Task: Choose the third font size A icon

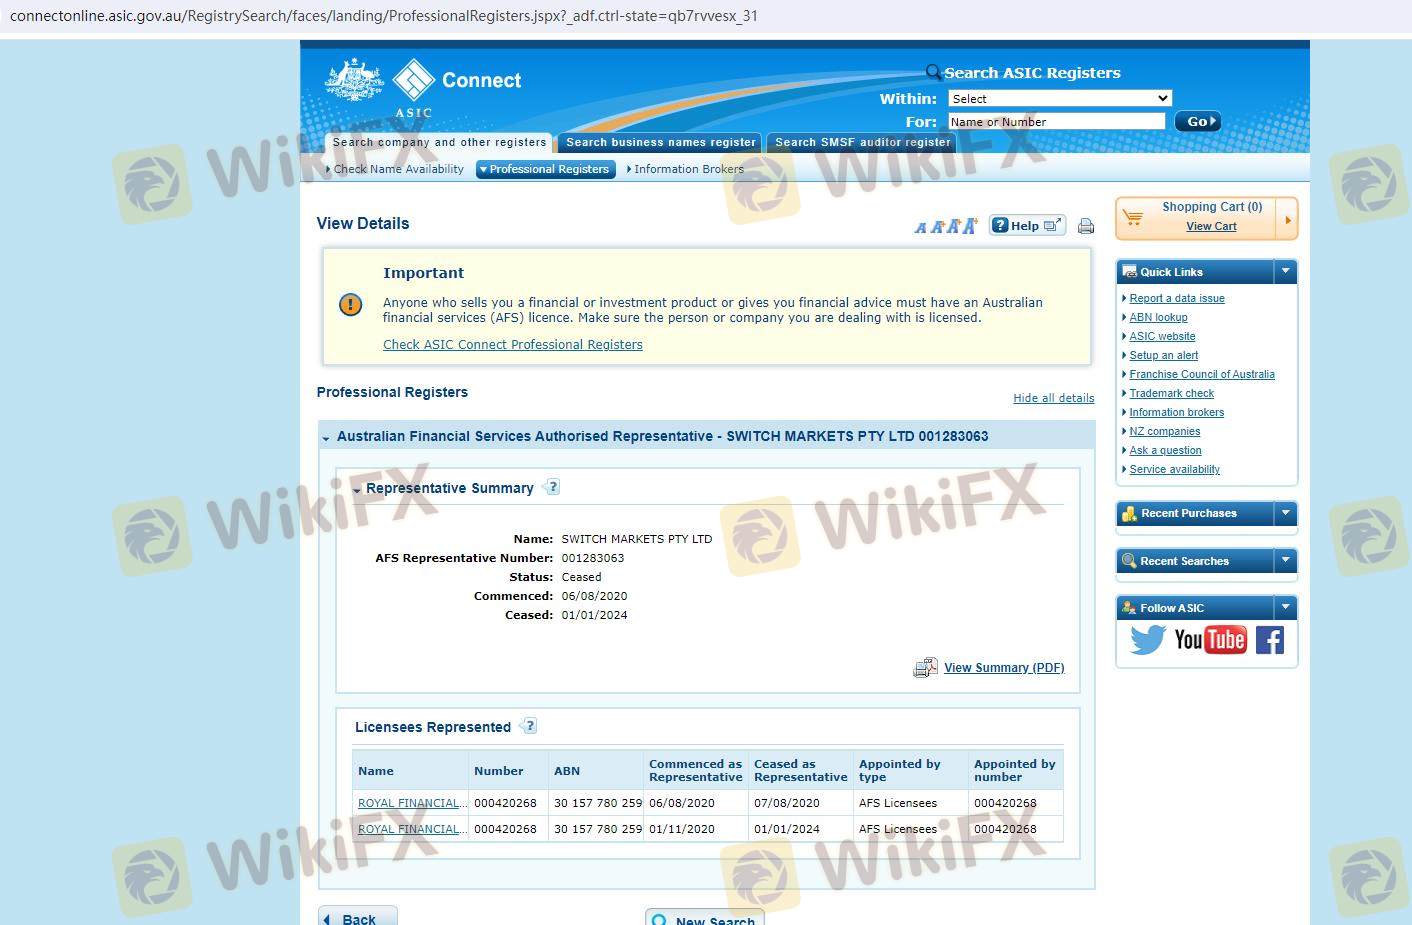Action: pyautogui.click(x=953, y=226)
